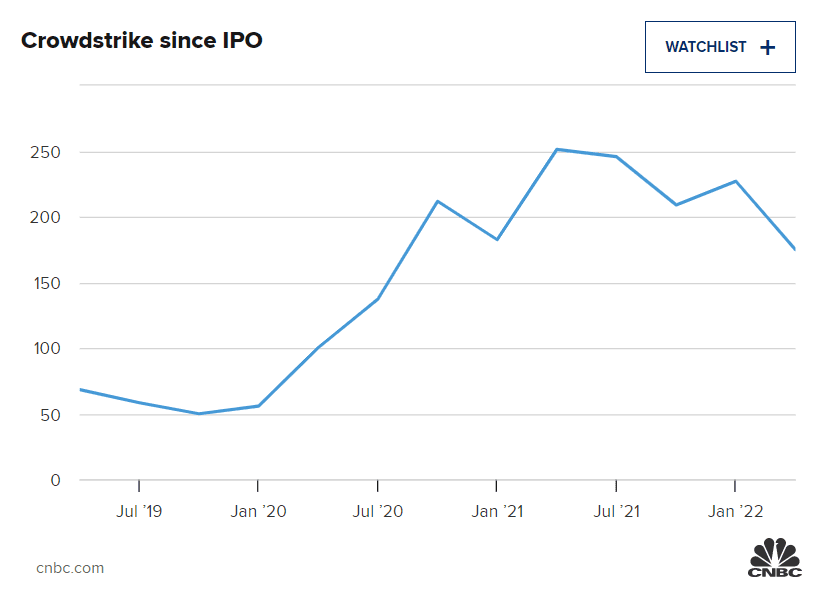Click the 50 y-axis value label
Screen dimensions: 822x593
click(51, 415)
